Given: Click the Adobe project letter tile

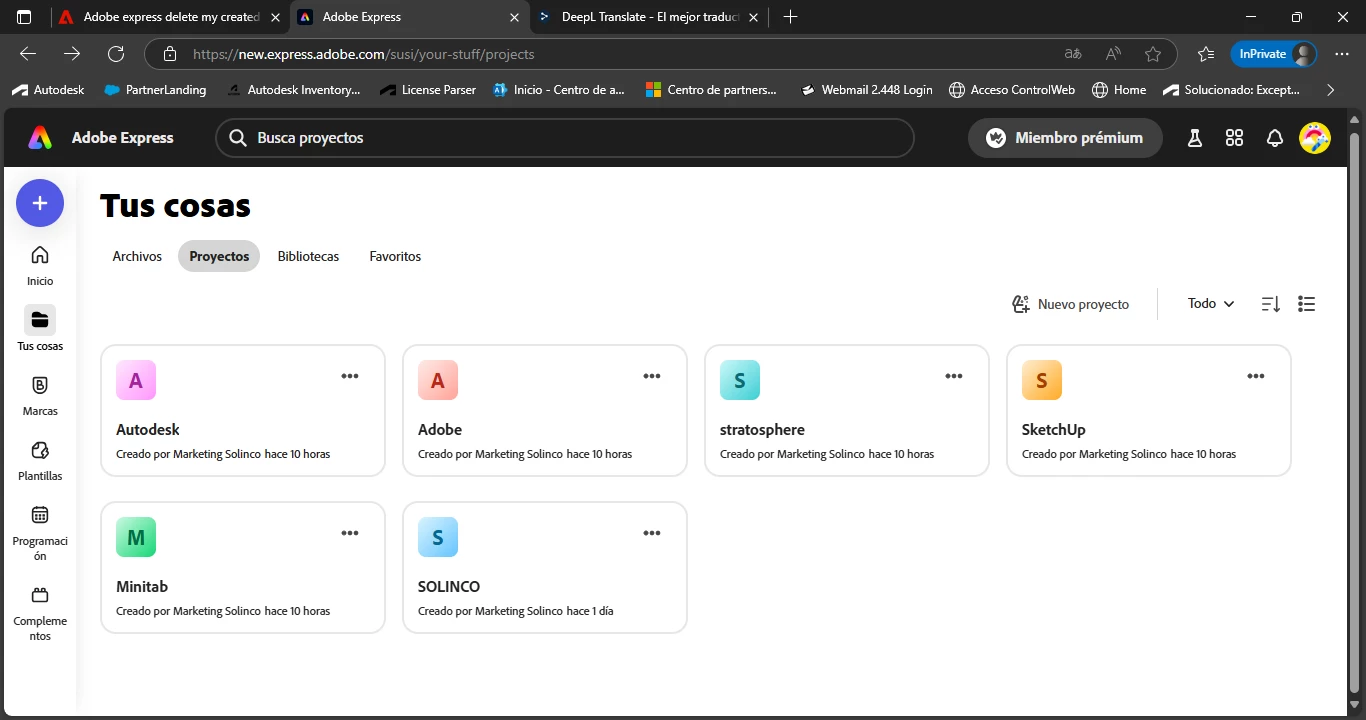Looking at the screenshot, I should coord(438,380).
